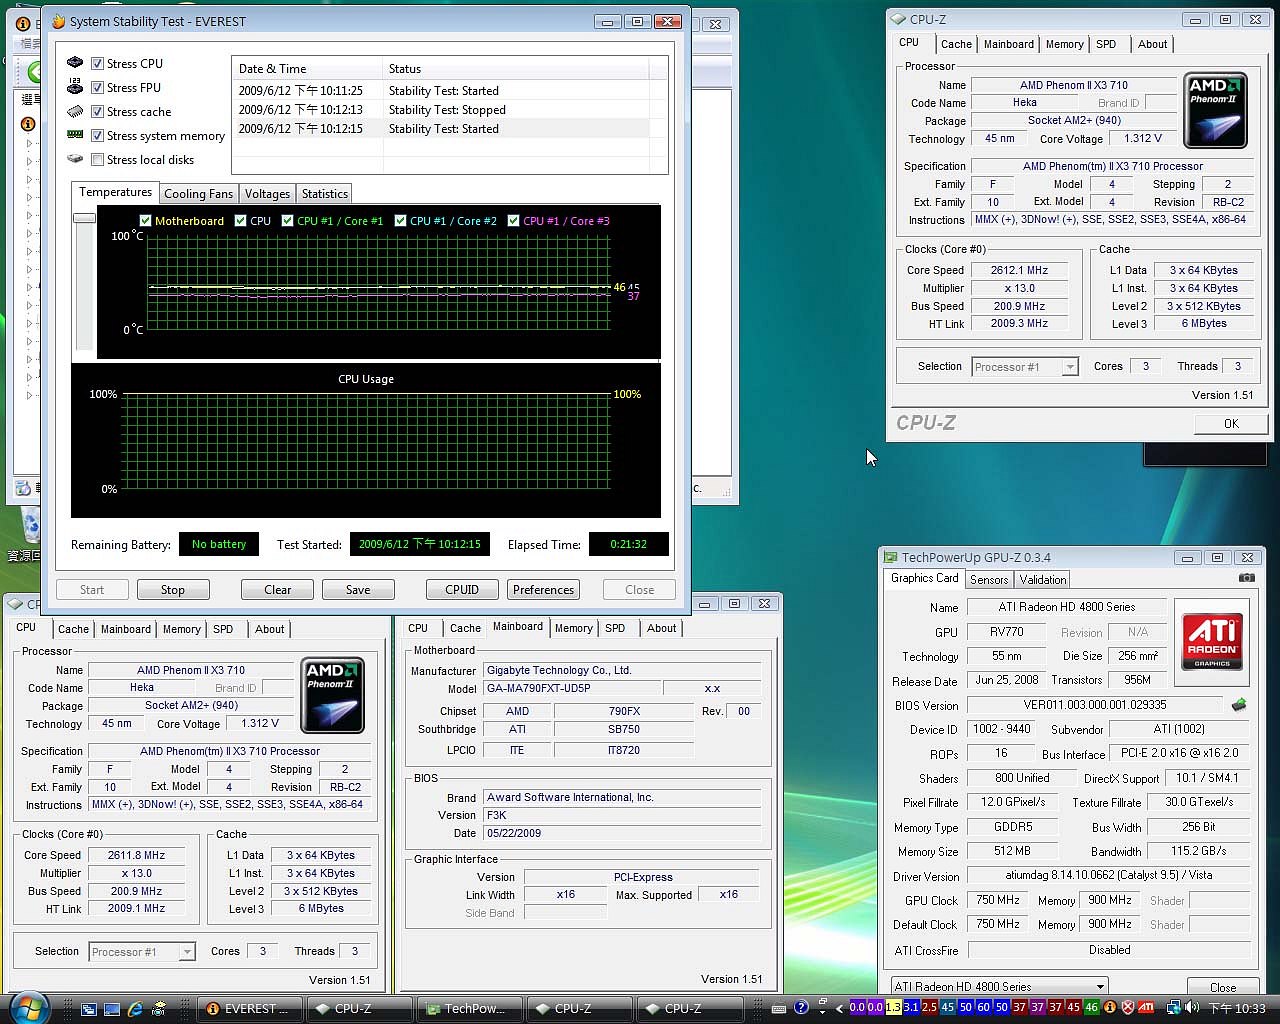The image size is (1280, 1024).
Task: Click the green back arrow in the EVEREST window
Action: pyautogui.click(x=34, y=72)
